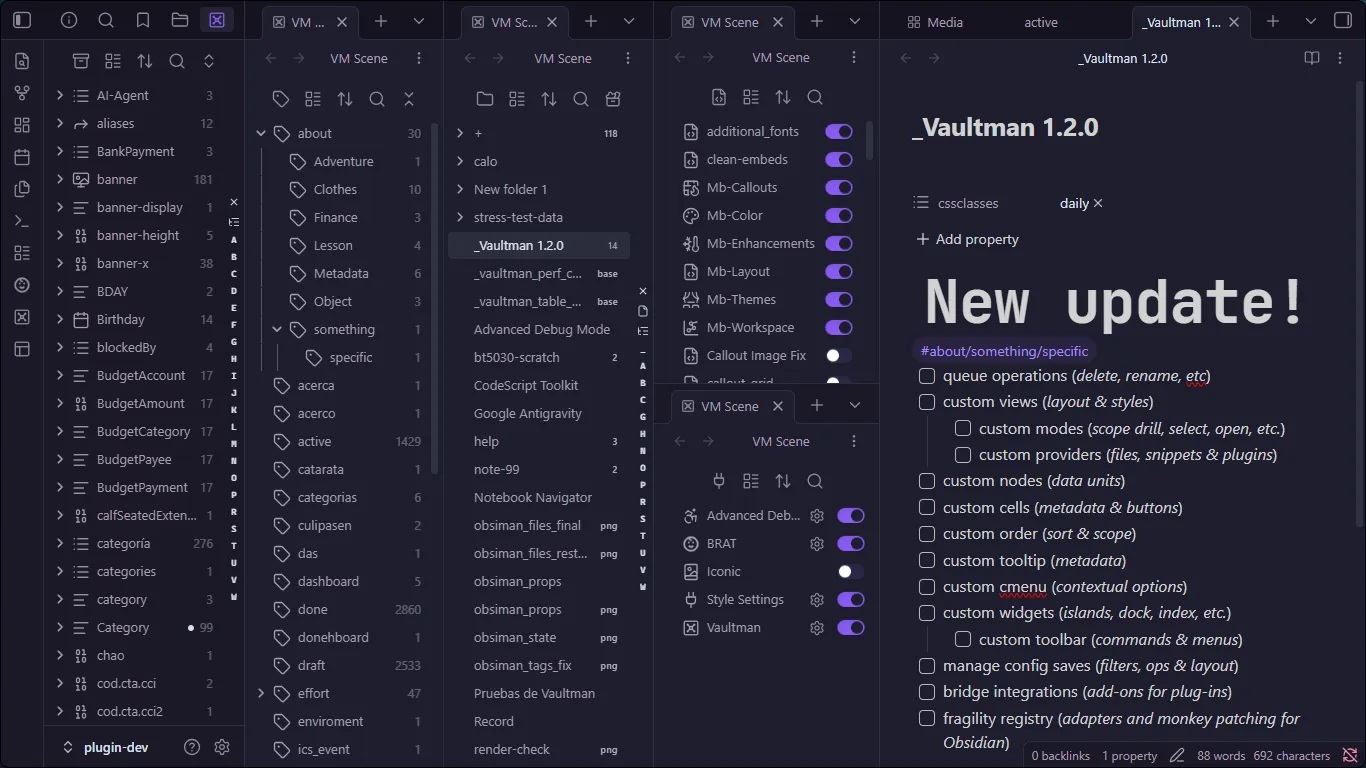Open the search icon in top bar

pos(106,20)
